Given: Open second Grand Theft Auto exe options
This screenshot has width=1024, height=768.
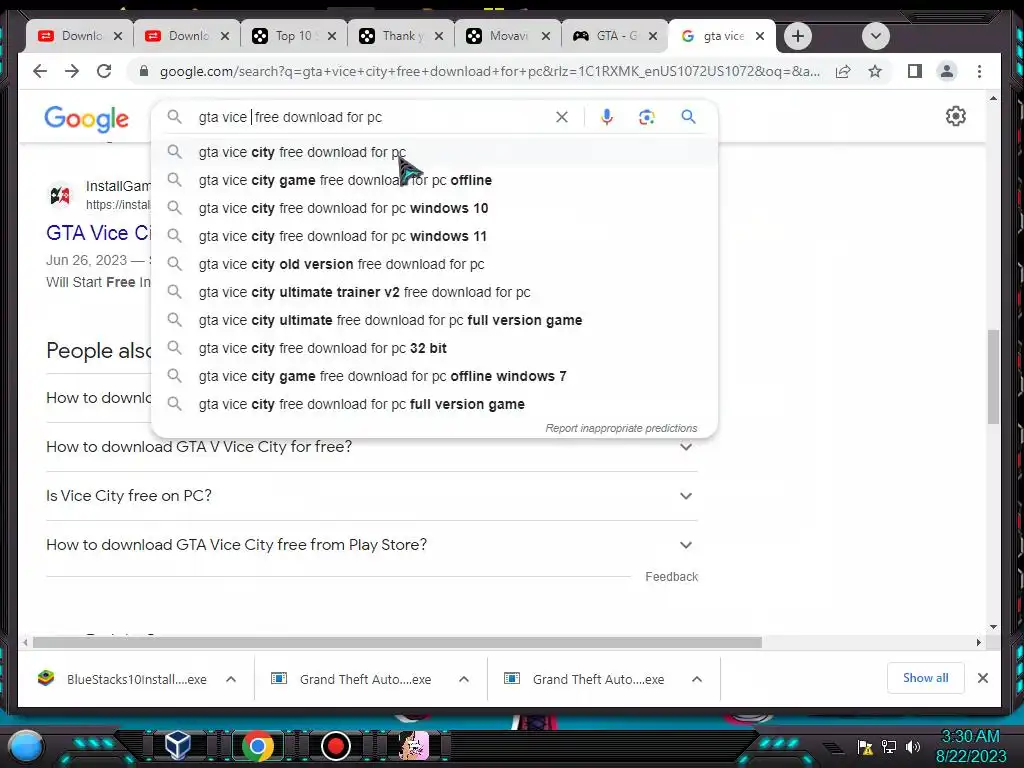Looking at the screenshot, I should [x=464, y=679].
